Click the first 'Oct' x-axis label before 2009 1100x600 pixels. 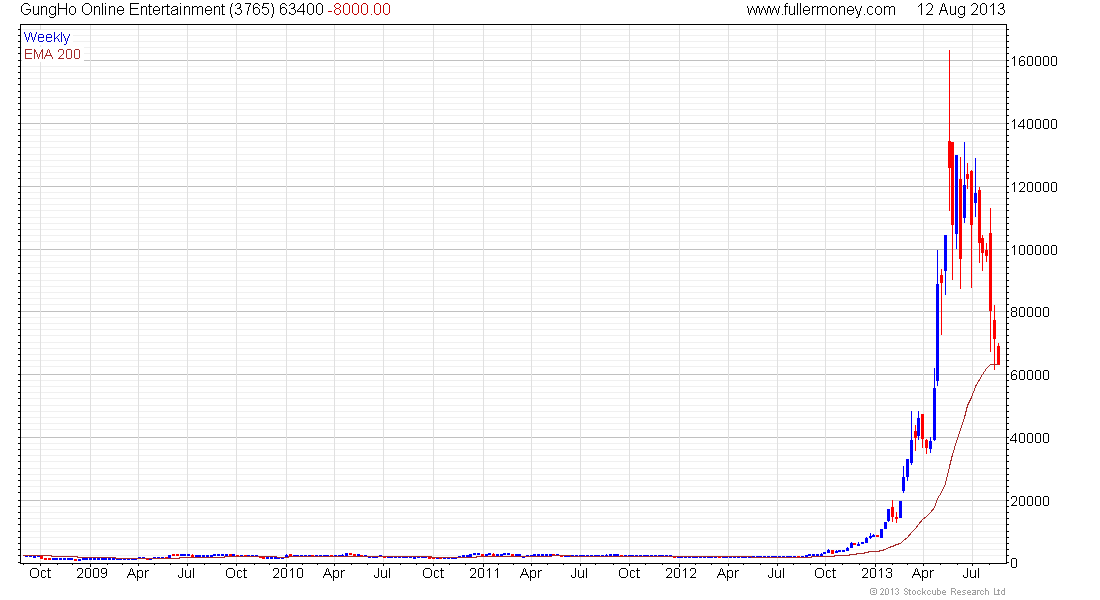[x=40, y=573]
